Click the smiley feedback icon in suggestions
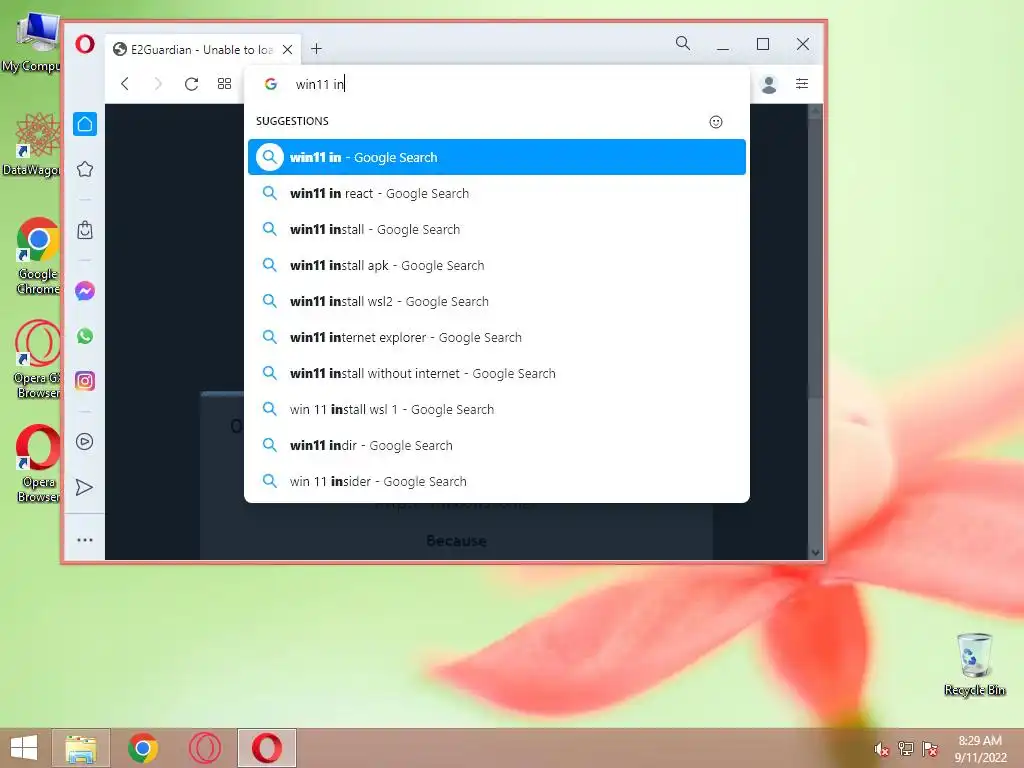Image resolution: width=1024 pixels, height=768 pixels. coord(716,122)
